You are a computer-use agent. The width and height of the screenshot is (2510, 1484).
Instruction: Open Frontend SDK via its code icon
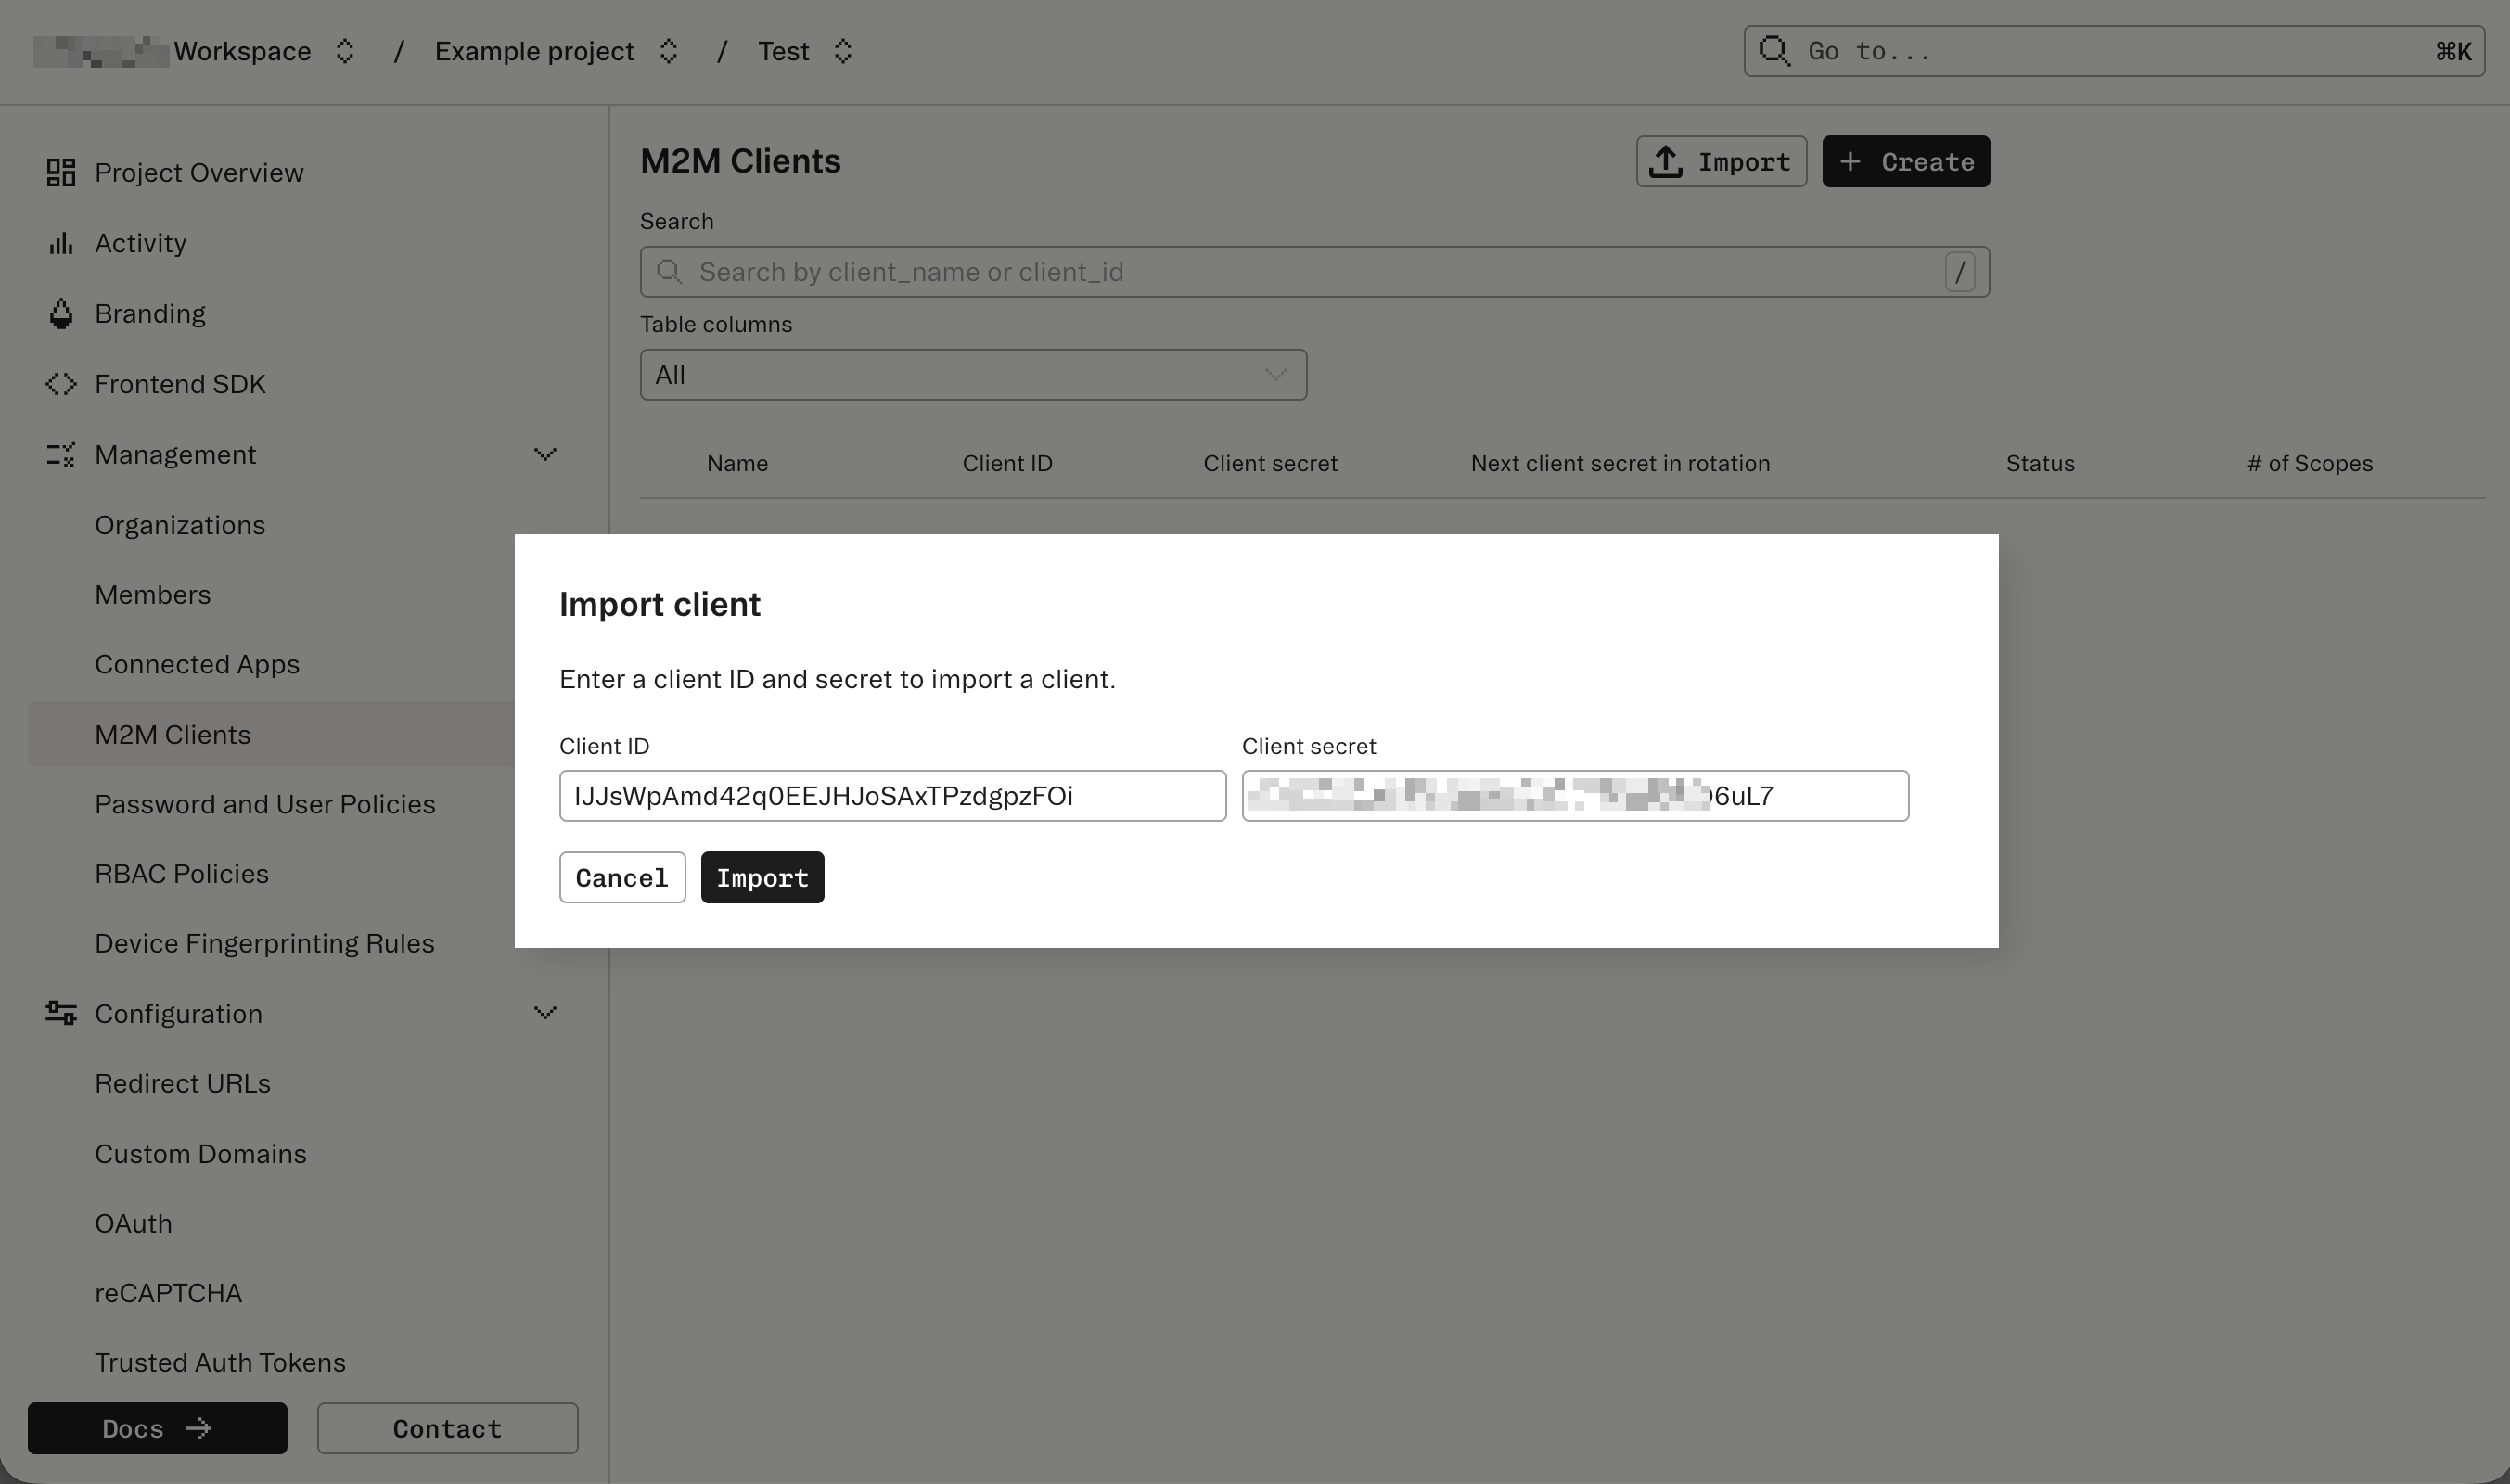tap(60, 383)
